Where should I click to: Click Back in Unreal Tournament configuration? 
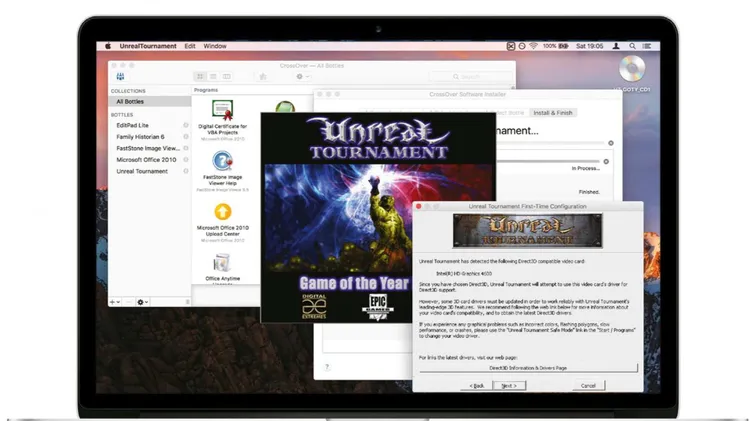[476, 386]
